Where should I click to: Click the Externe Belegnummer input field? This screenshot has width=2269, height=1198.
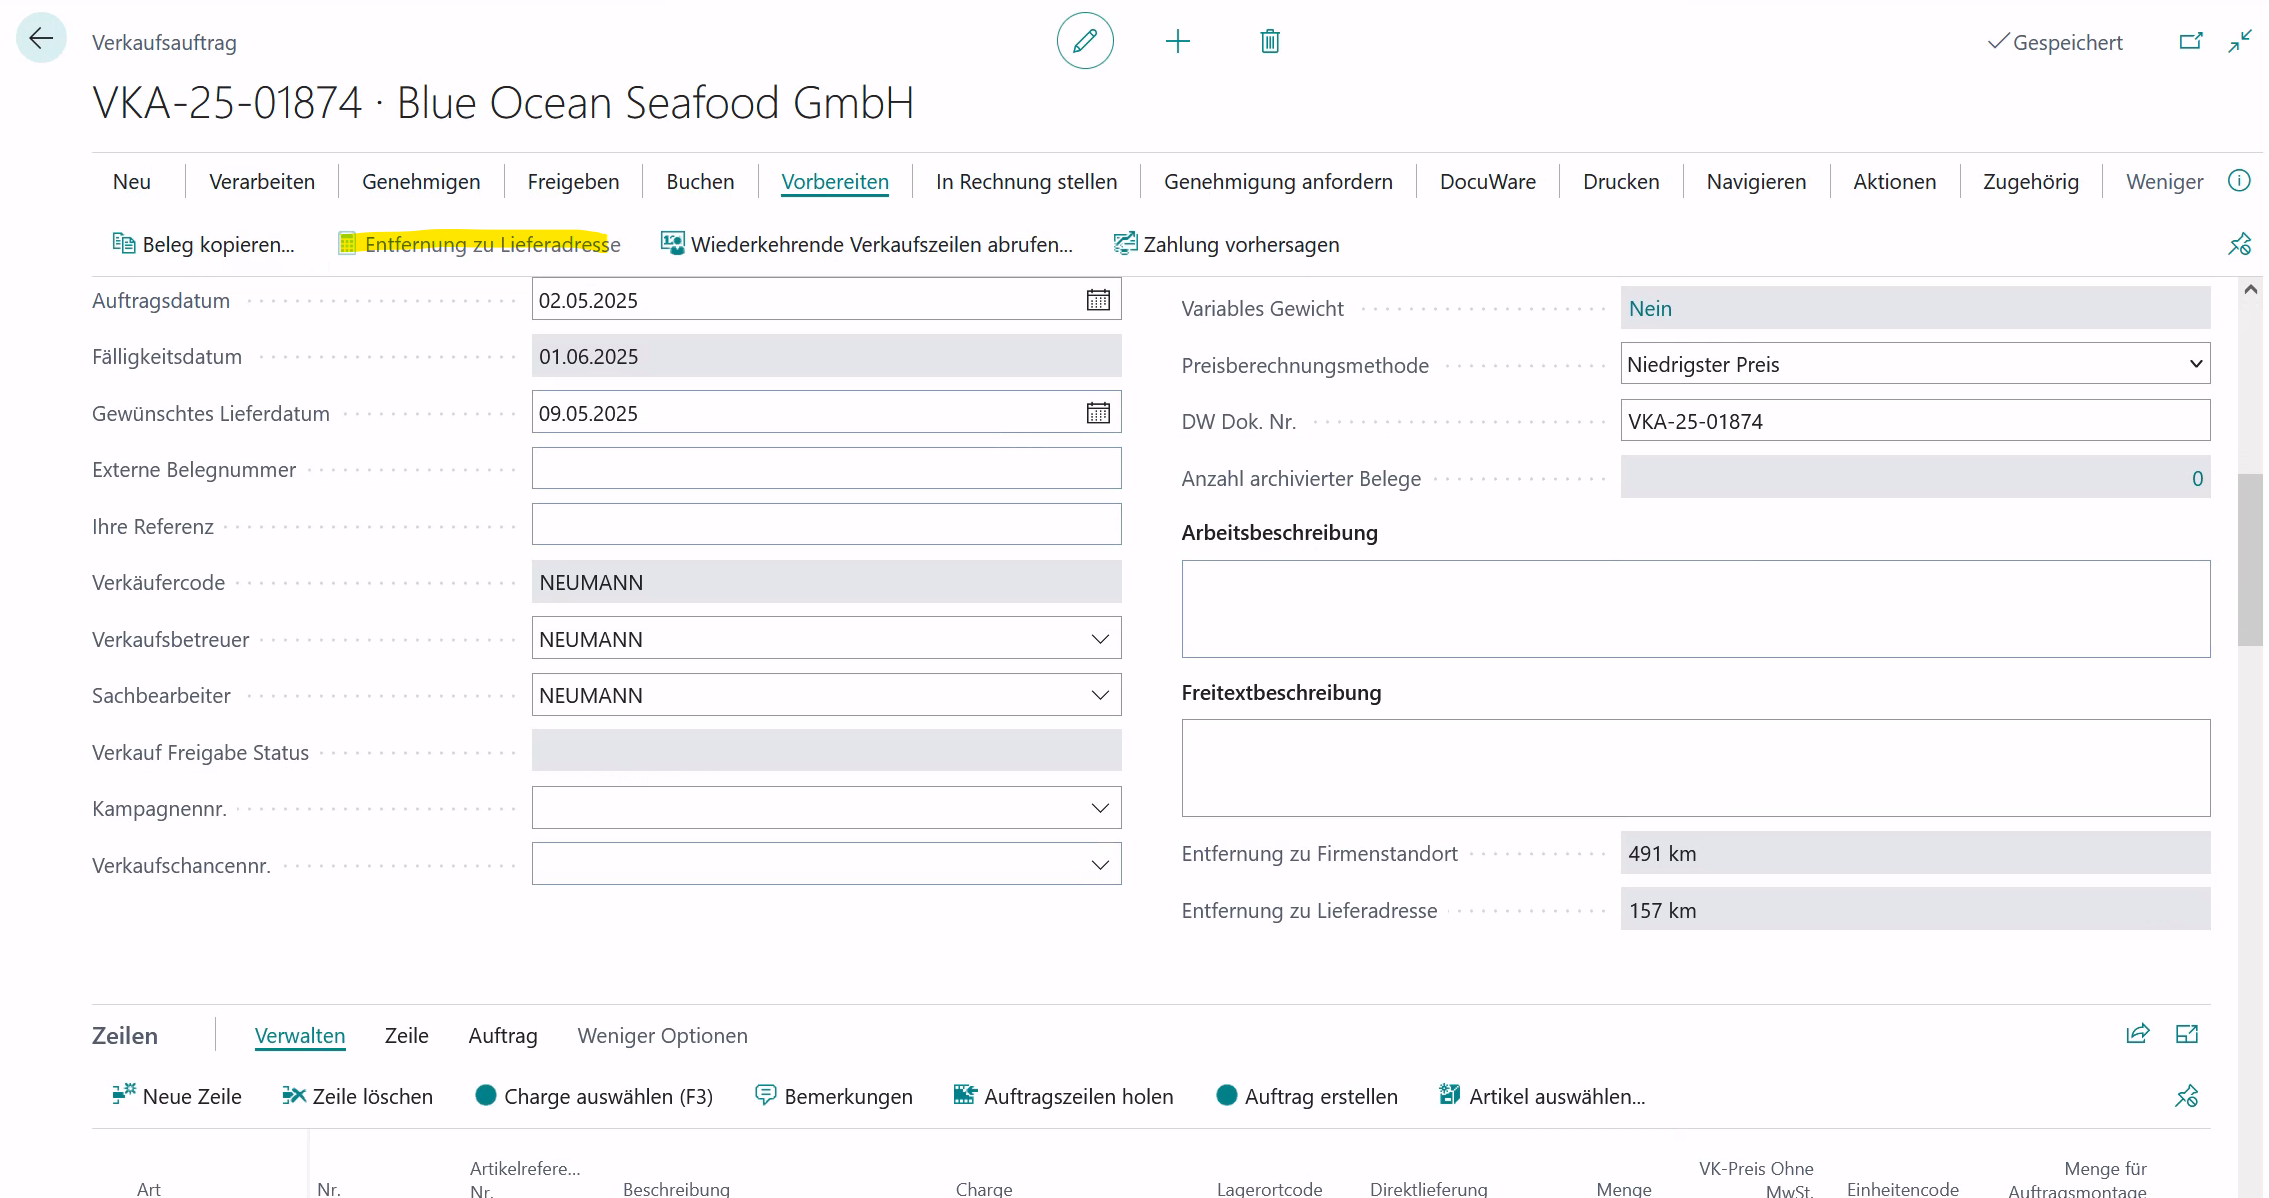tap(826, 469)
